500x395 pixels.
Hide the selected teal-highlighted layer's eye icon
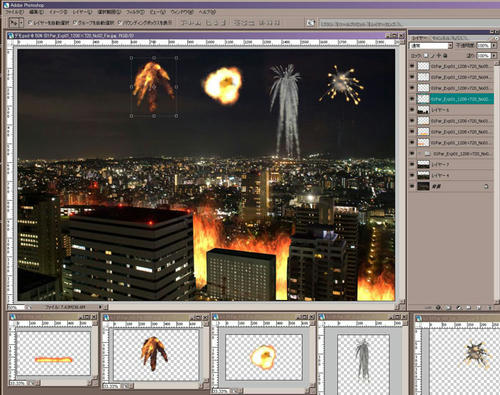412,99
